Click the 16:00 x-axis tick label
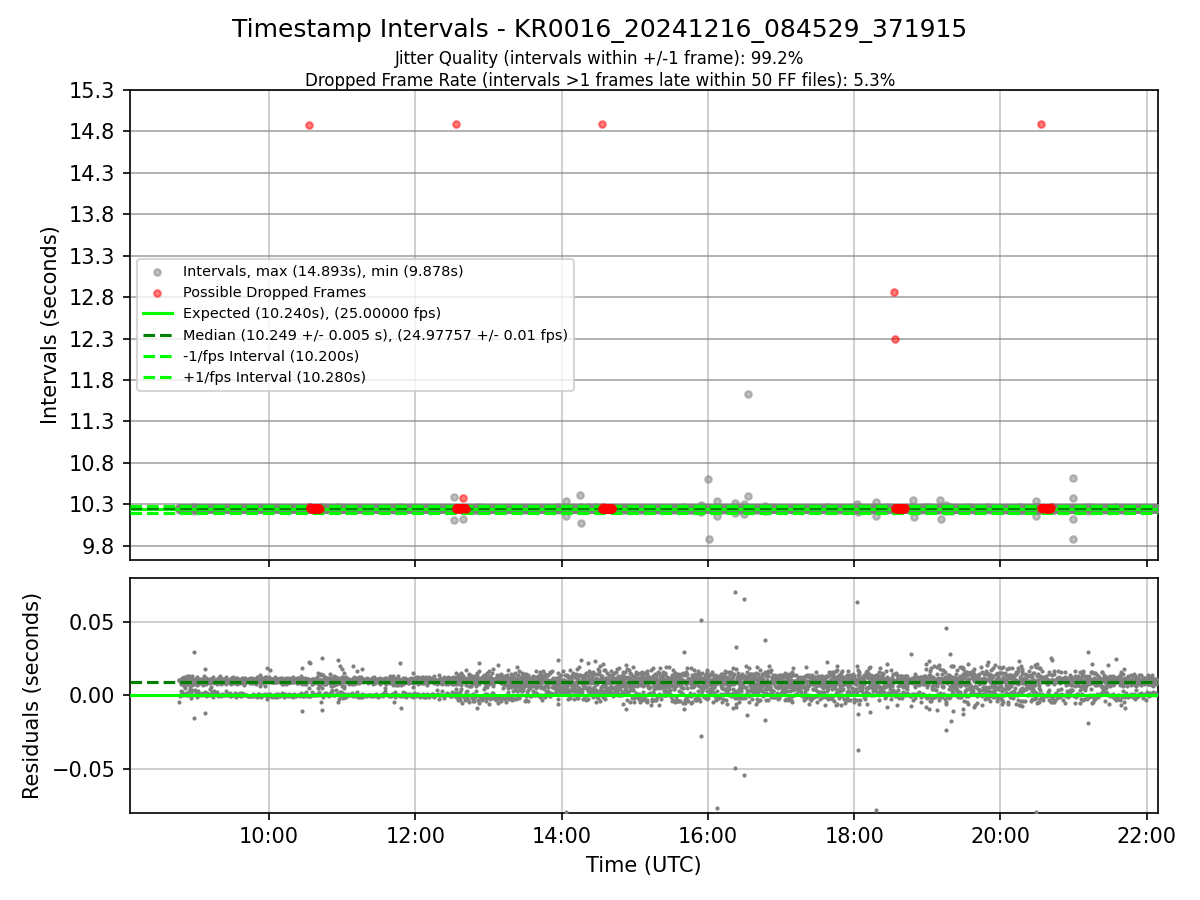 click(708, 836)
